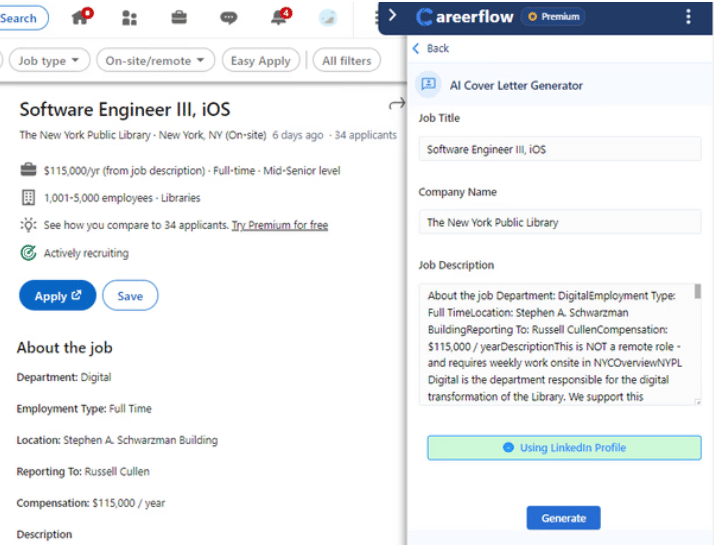Click the salary briefcase icon
This screenshot has width=714, height=554.
click(28, 170)
